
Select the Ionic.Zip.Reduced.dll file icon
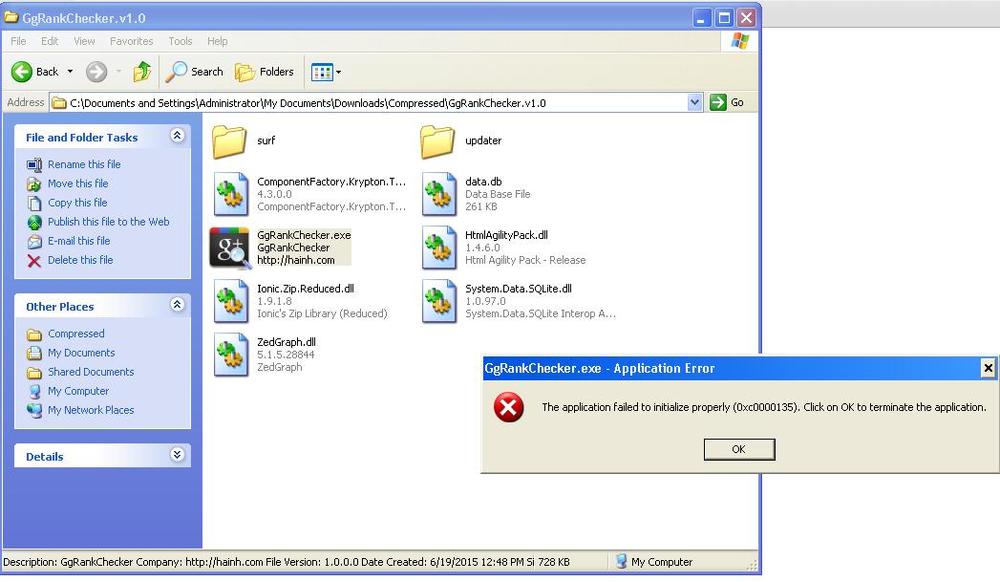pos(230,301)
